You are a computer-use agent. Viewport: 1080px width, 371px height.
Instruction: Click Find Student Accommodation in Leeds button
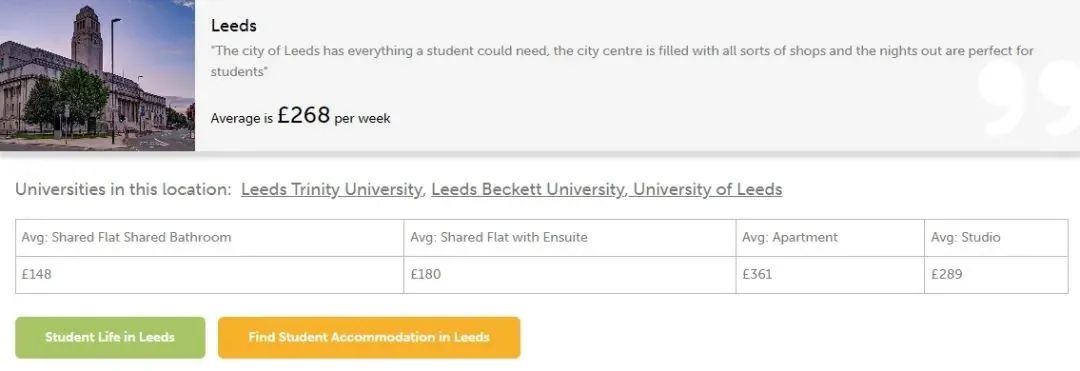click(x=369, y=337)
